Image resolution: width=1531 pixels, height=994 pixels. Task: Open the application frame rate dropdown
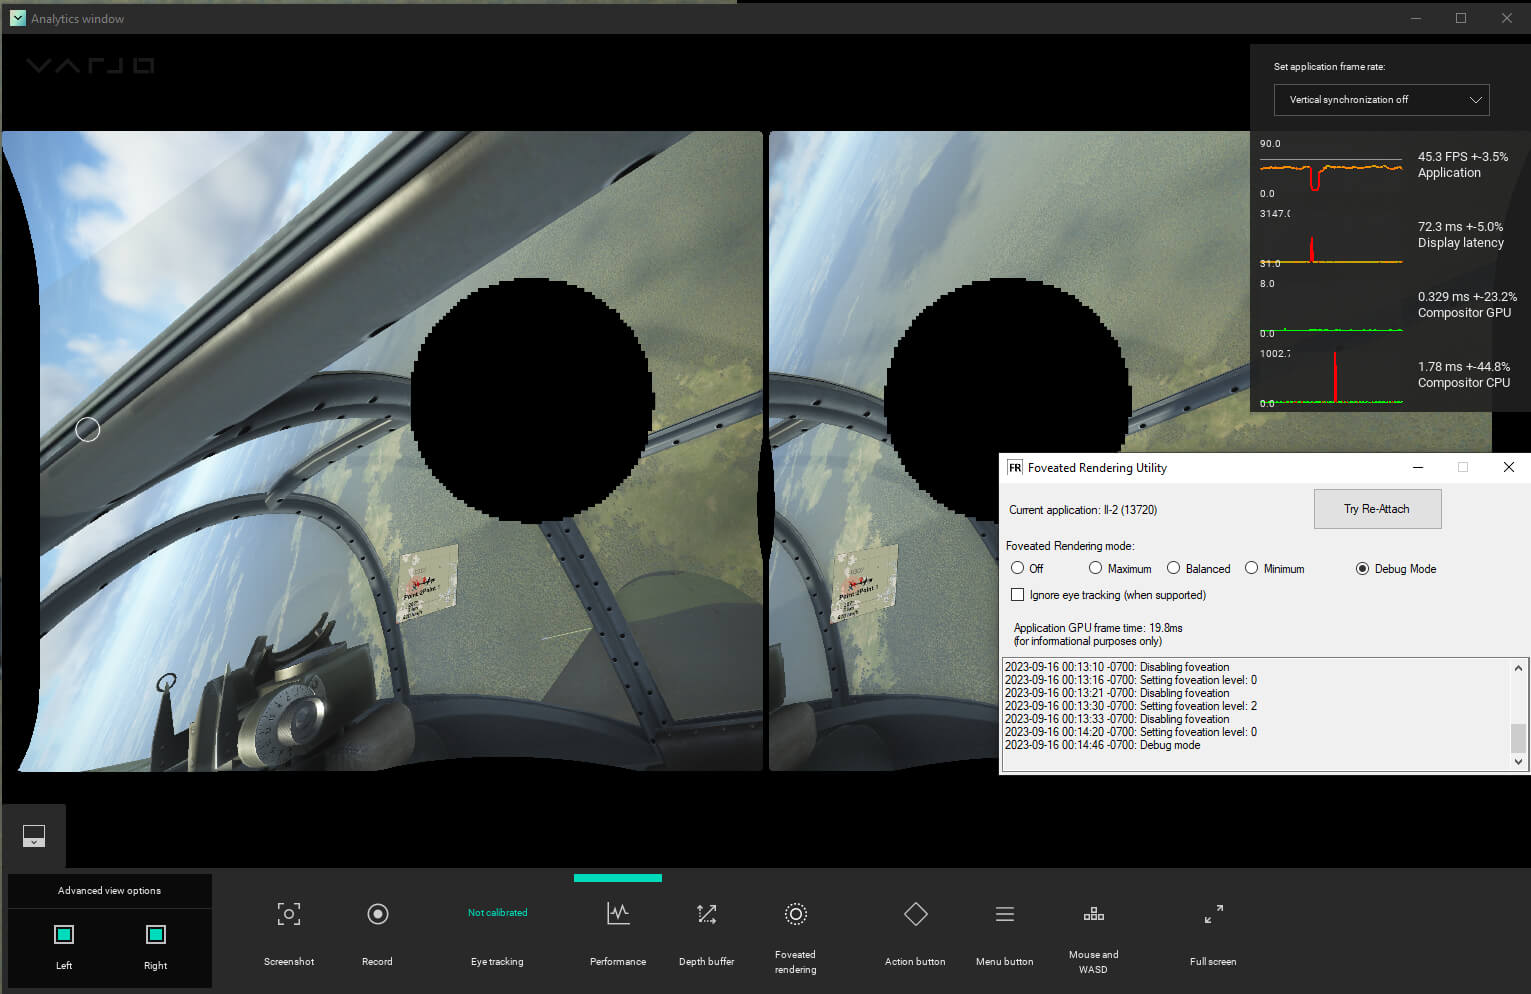pos(1381,100)
